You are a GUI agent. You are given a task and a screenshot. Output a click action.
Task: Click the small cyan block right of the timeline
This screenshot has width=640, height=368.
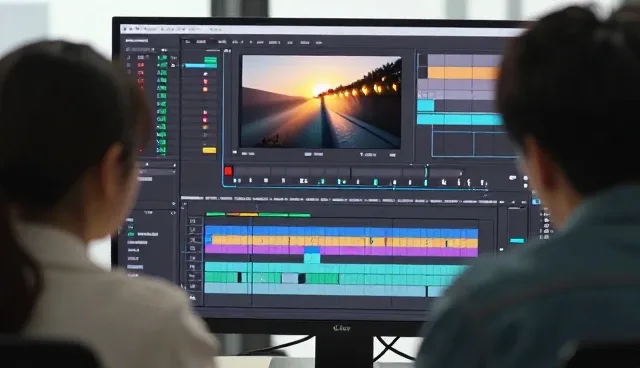pos(517,241)
